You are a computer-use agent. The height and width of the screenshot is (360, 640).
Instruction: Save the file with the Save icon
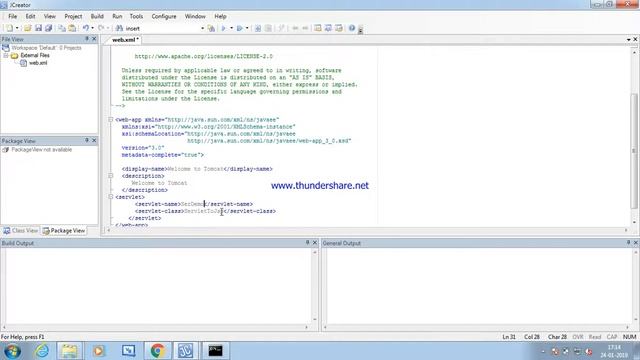pos(38,28)
